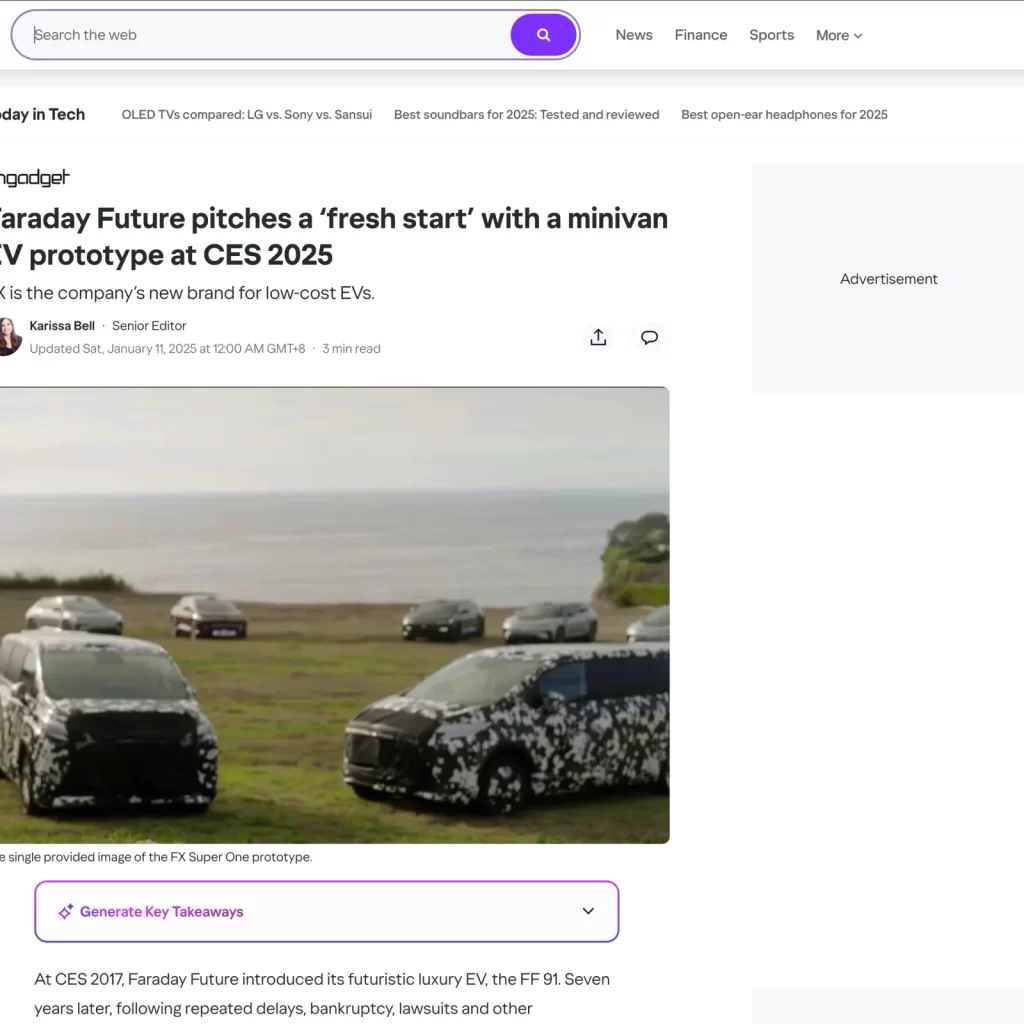Viewport: 1024px width, 1024px height.
Task: Click Karissa Bell's author avatar
Action: (9, 337)
